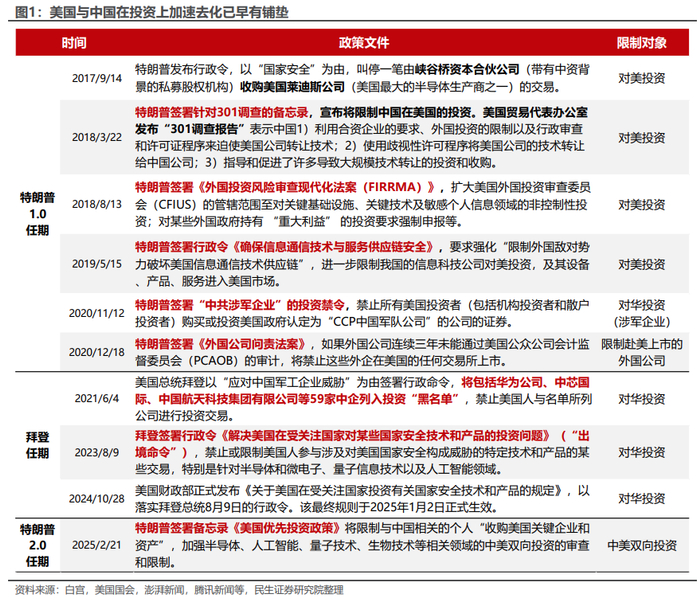
Task: Click the 拜登任期 row group label
Action: point(38,445)
